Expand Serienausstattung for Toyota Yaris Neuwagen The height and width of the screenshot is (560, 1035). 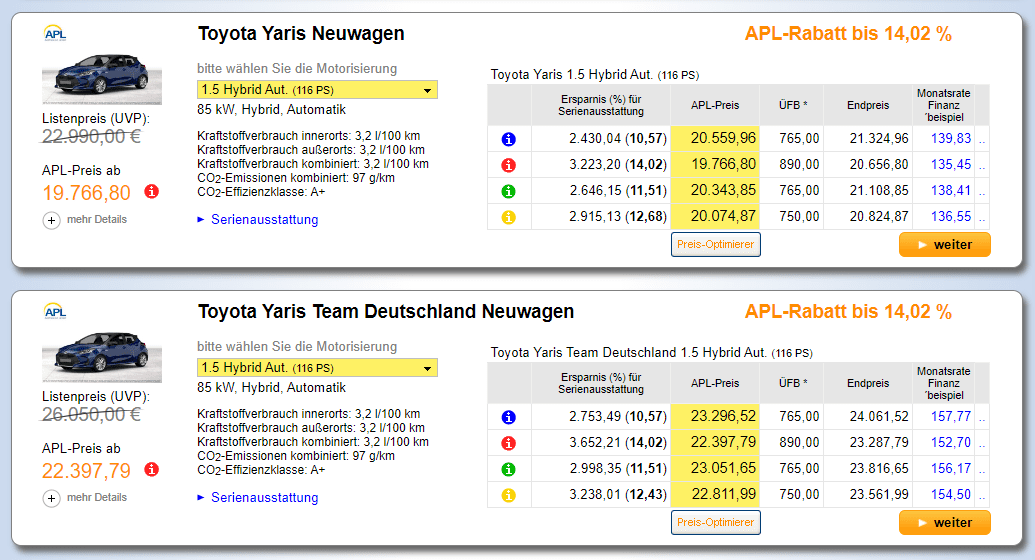(264, 219)
